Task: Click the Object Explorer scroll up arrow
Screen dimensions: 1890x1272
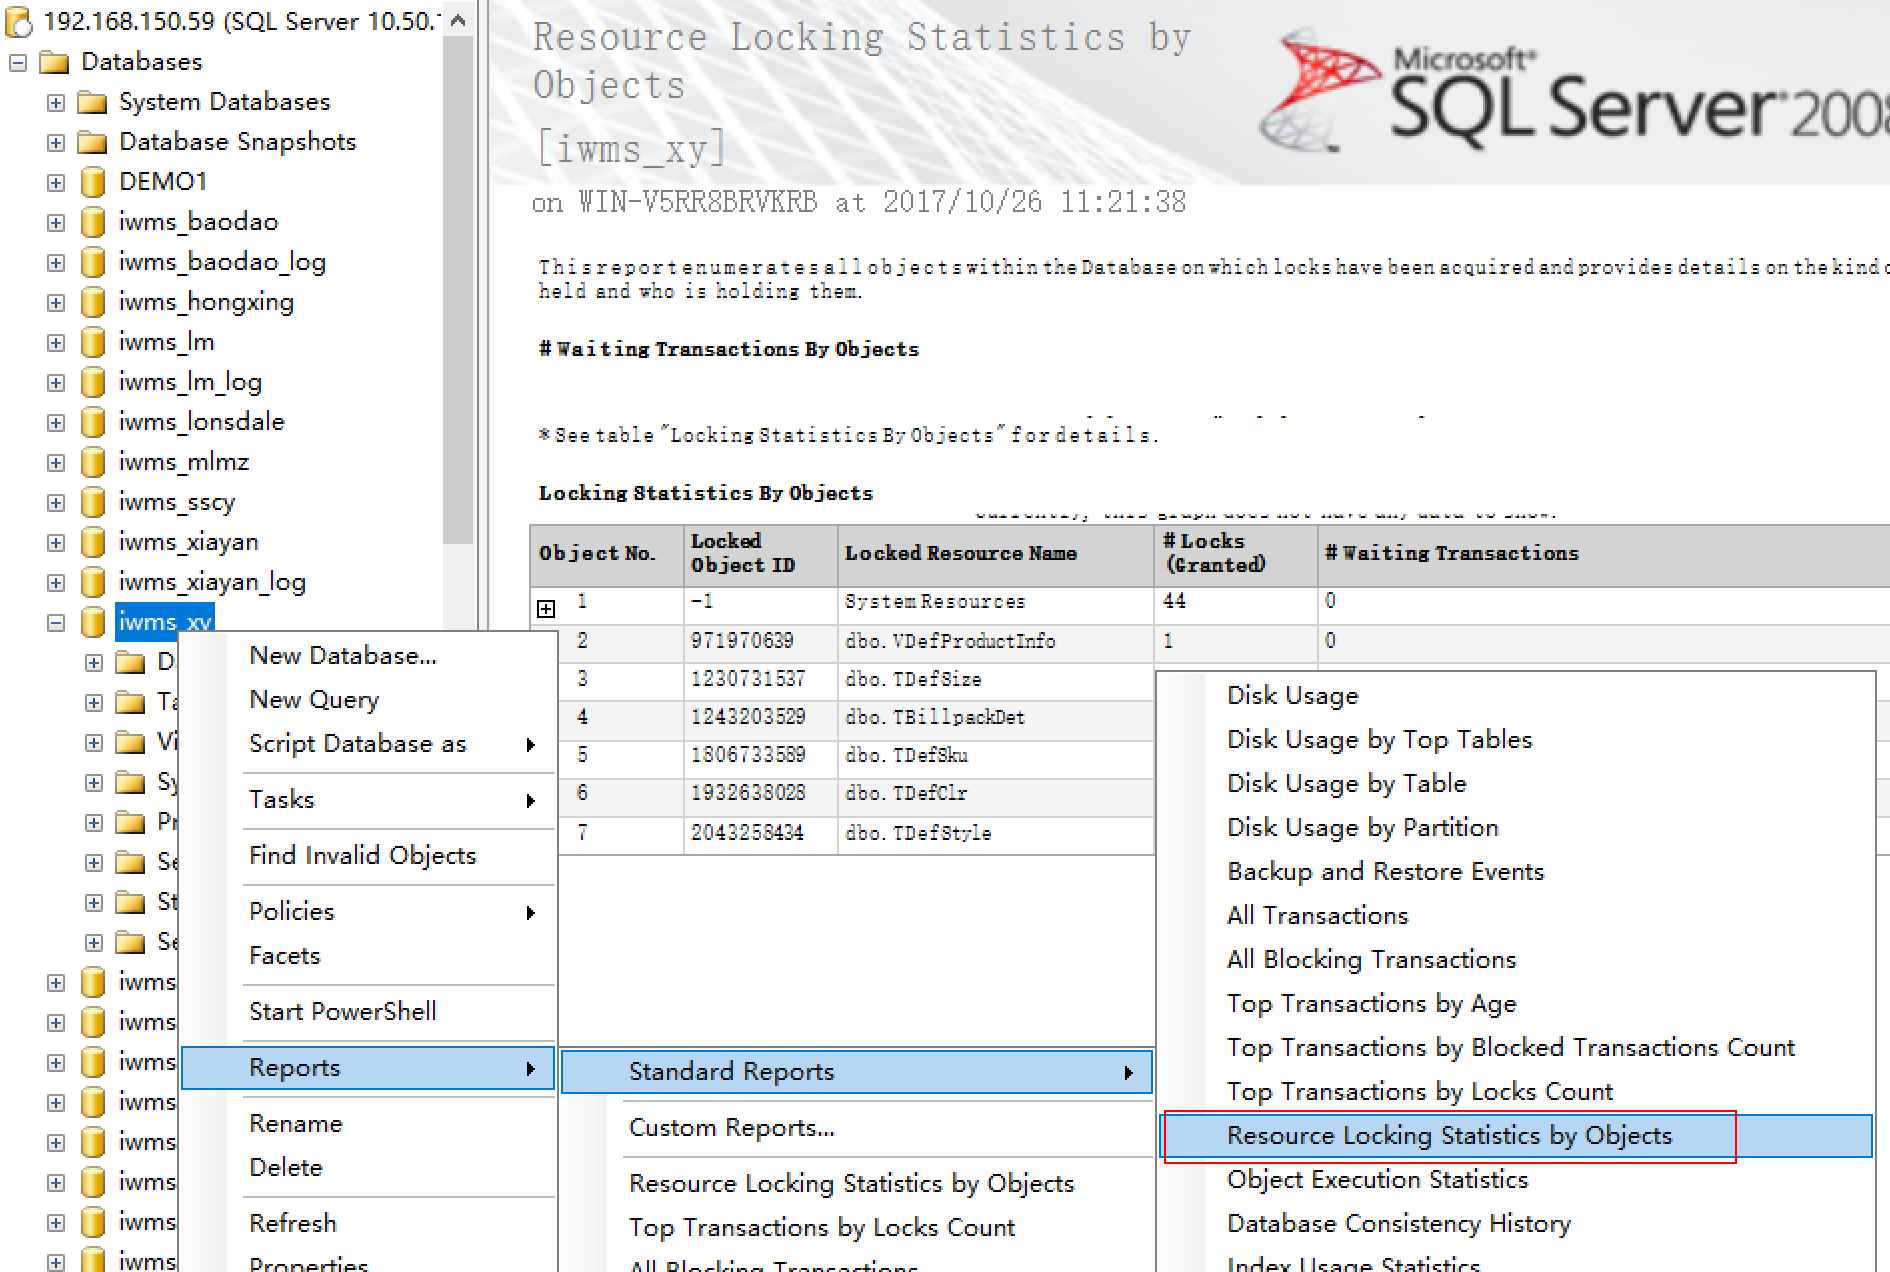Action: click(458, 20)
